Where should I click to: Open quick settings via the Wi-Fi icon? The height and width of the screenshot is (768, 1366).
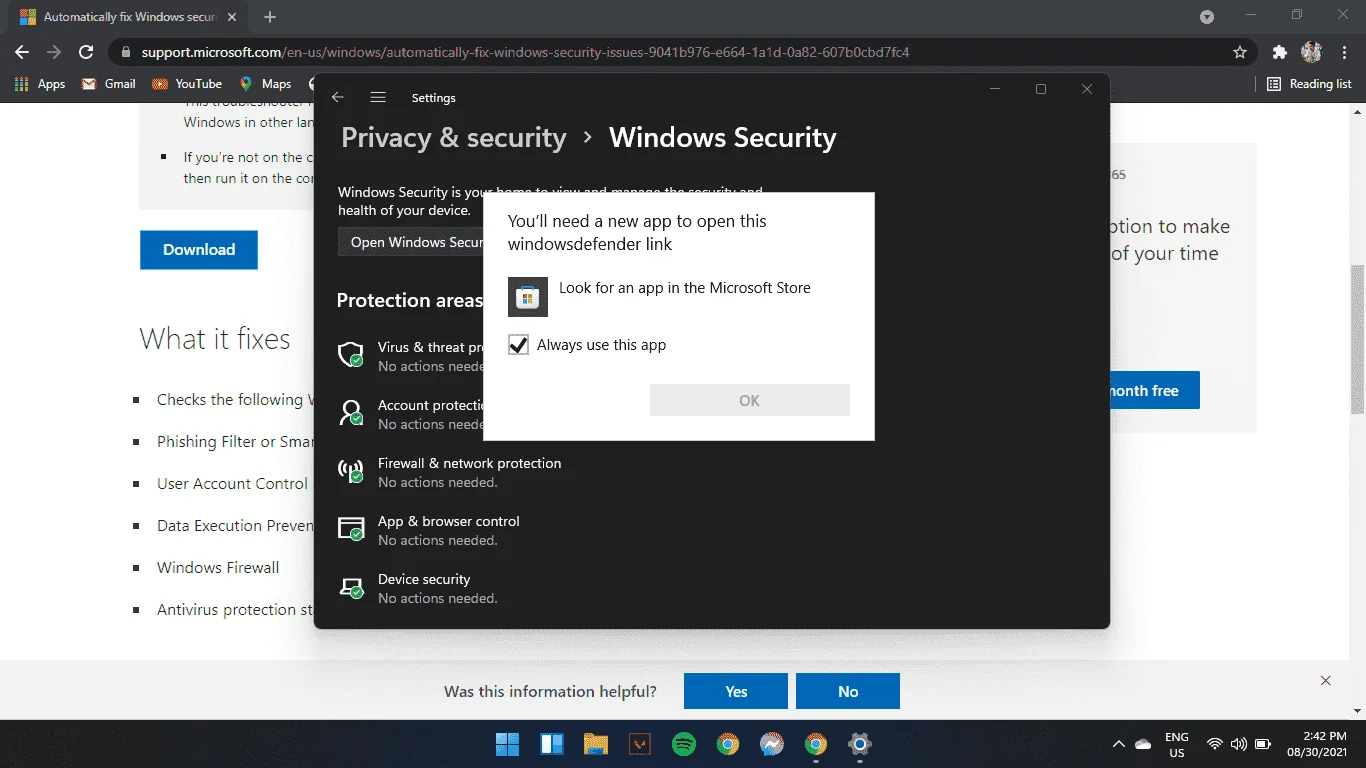point(1215,744)
